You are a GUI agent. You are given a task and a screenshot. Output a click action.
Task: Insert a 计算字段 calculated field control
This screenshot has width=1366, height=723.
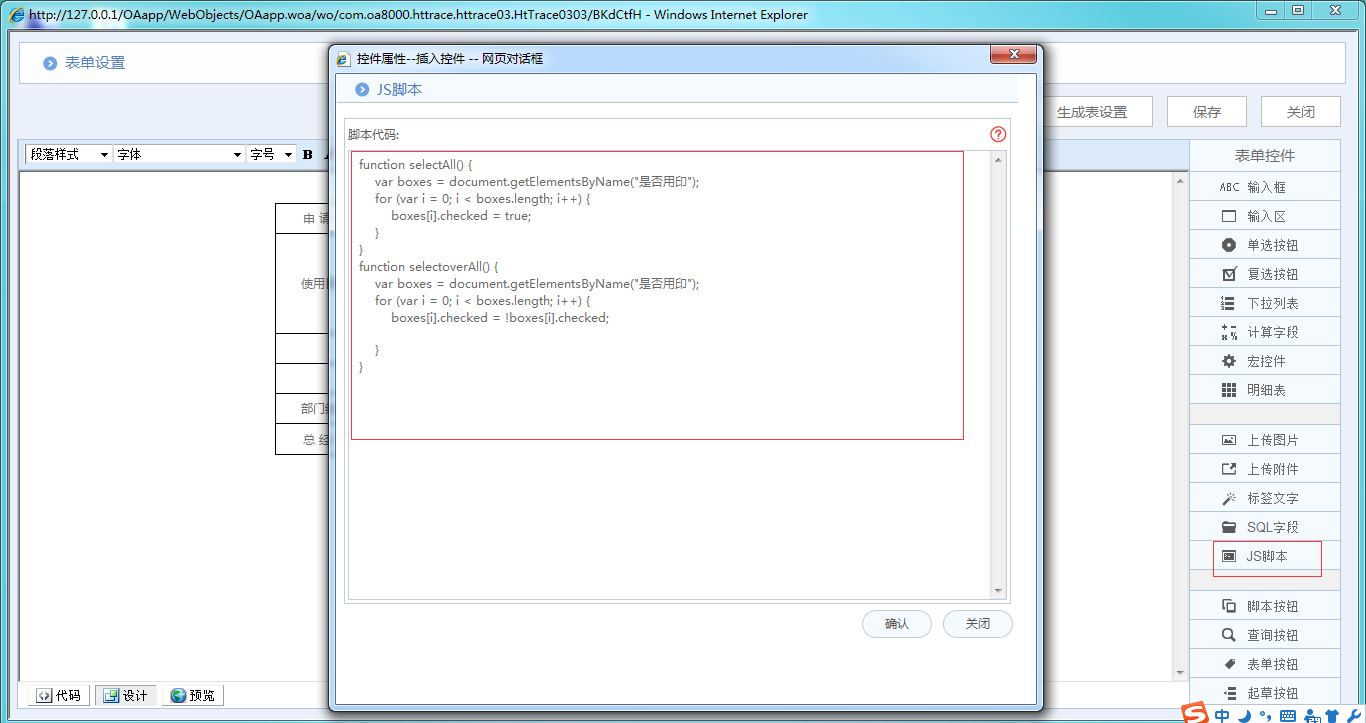[1264, 332]
